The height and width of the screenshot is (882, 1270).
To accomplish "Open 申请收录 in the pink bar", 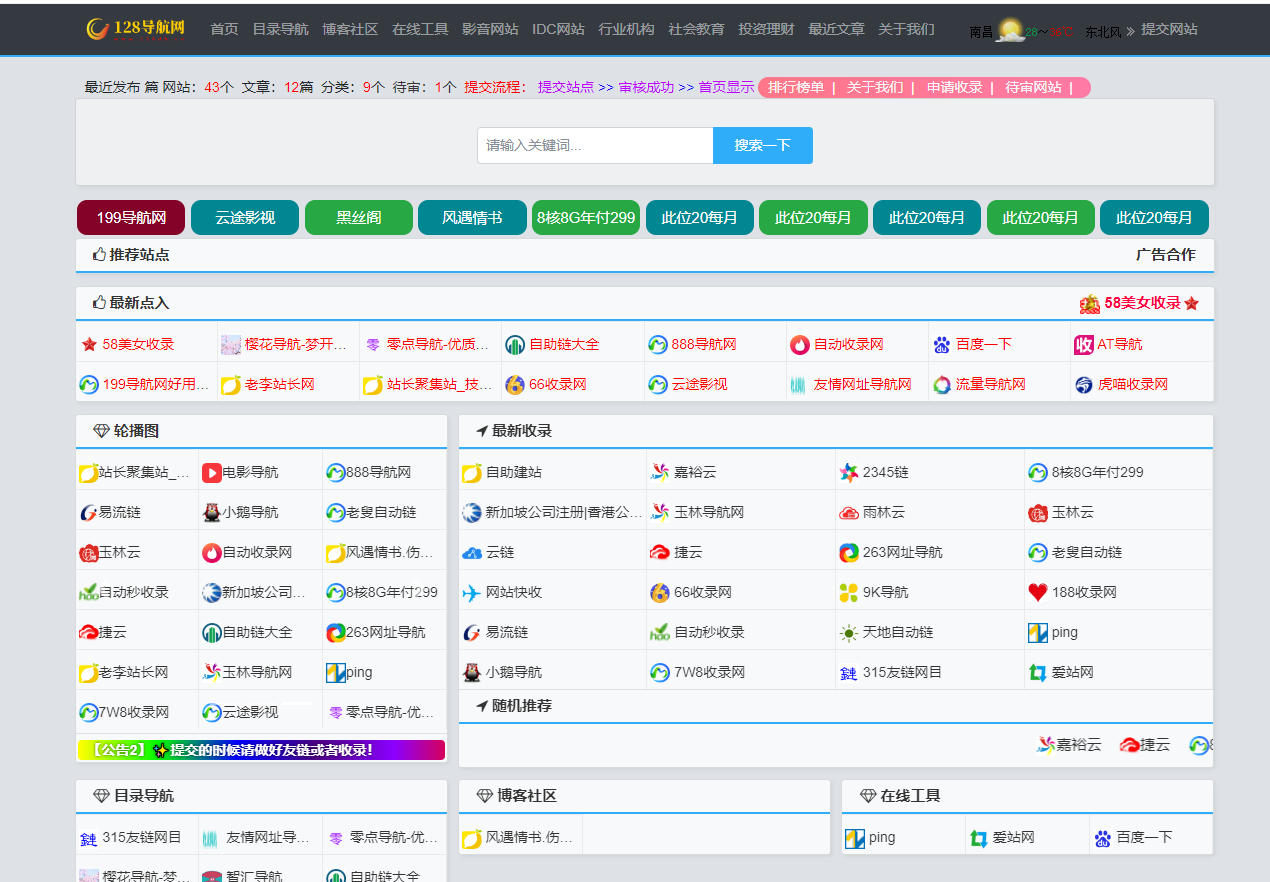I will tap(954, 87).
